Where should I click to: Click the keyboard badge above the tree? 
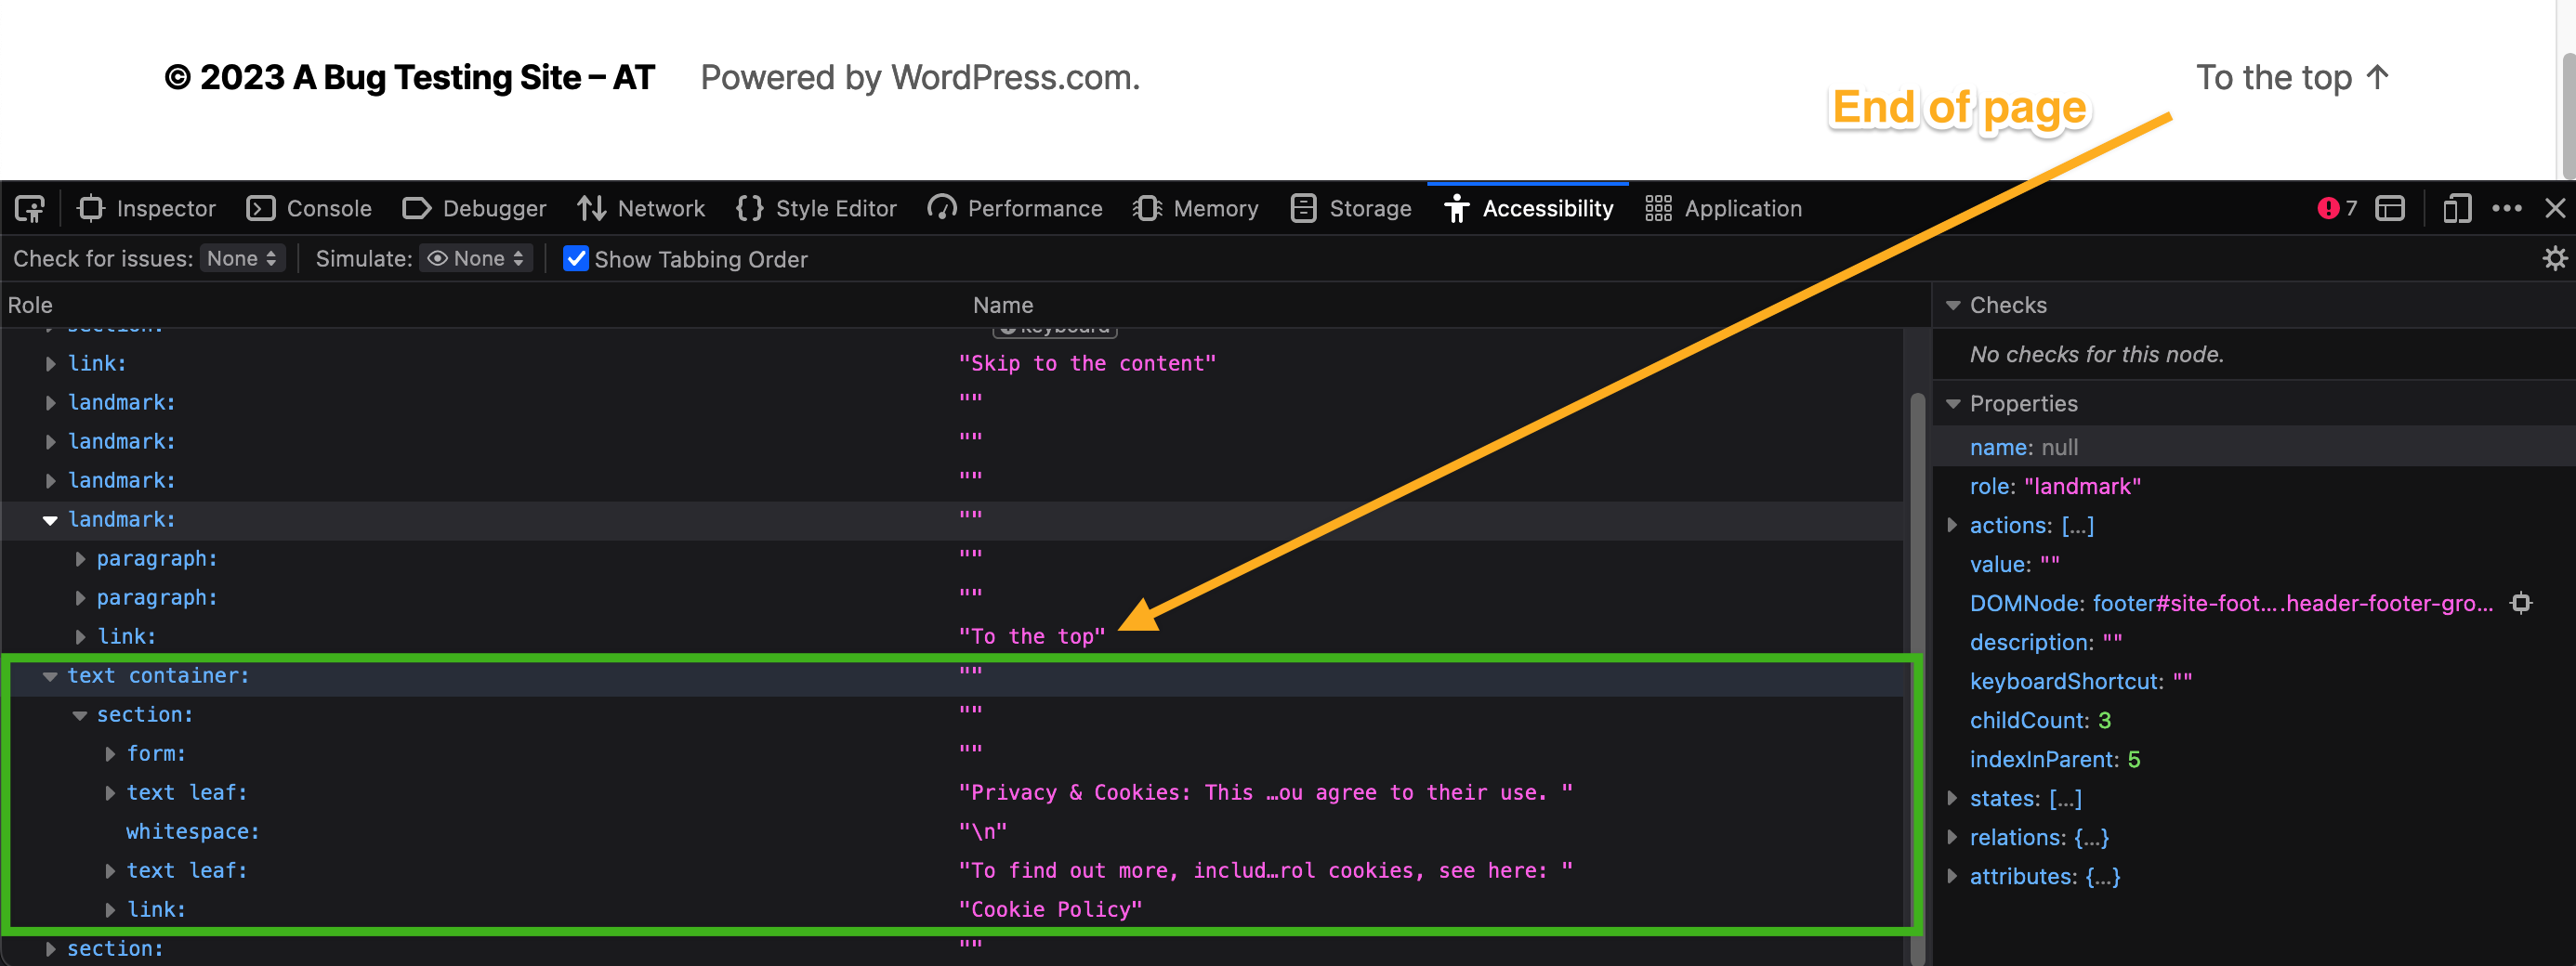coord(1055,328)
